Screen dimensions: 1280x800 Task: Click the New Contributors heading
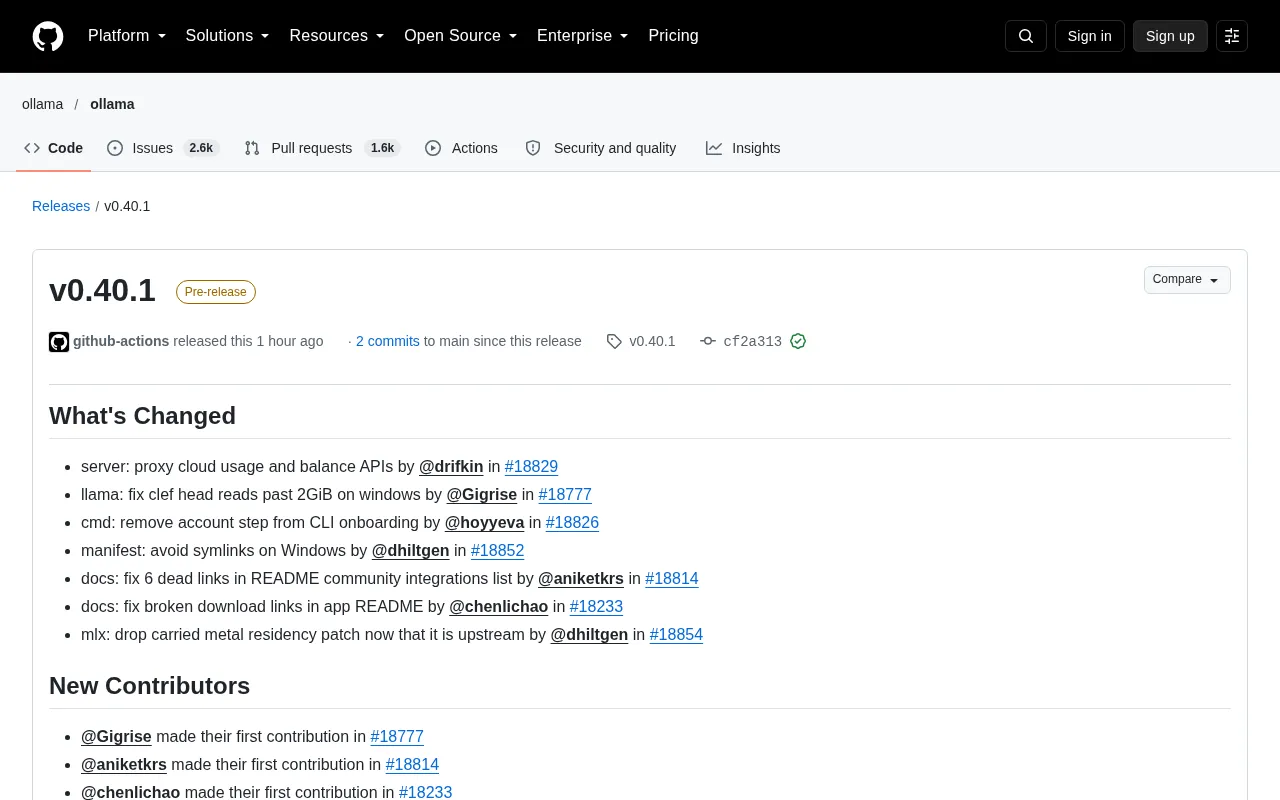(x=149, y=686)
